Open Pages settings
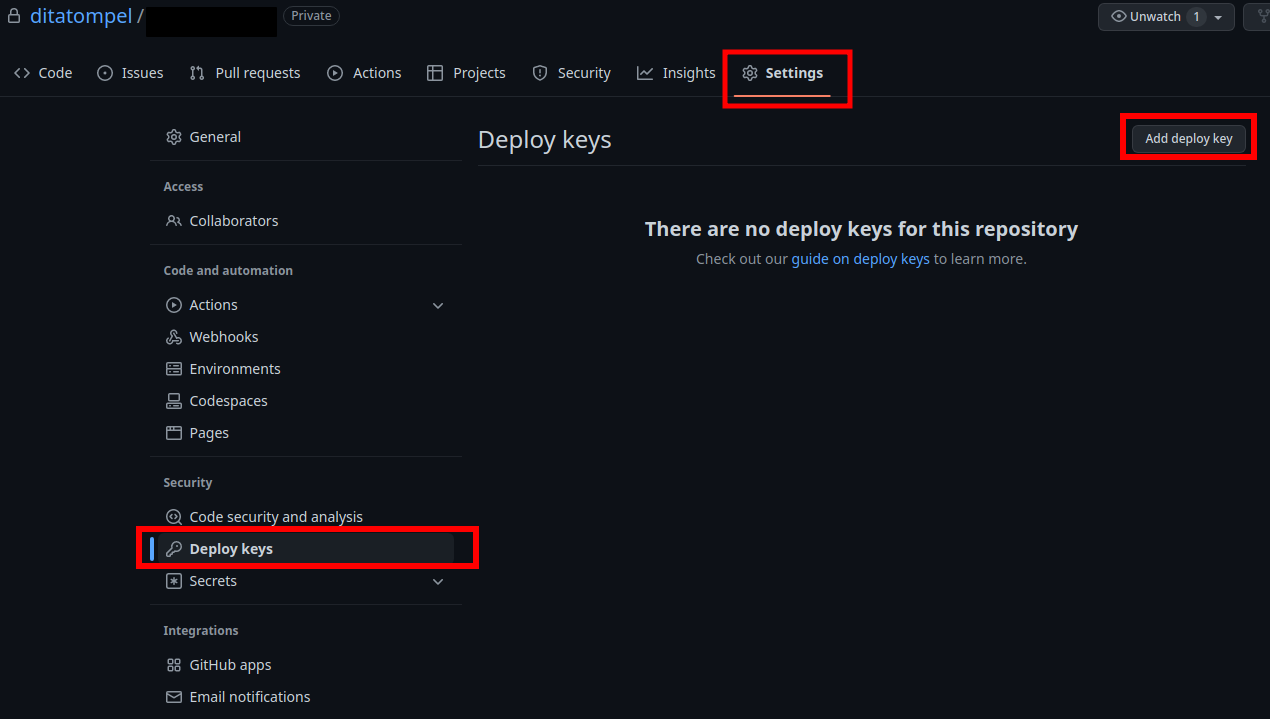The width and height of the screenshot is (1270, 719). pyautogui.click(x=306, y=433)
